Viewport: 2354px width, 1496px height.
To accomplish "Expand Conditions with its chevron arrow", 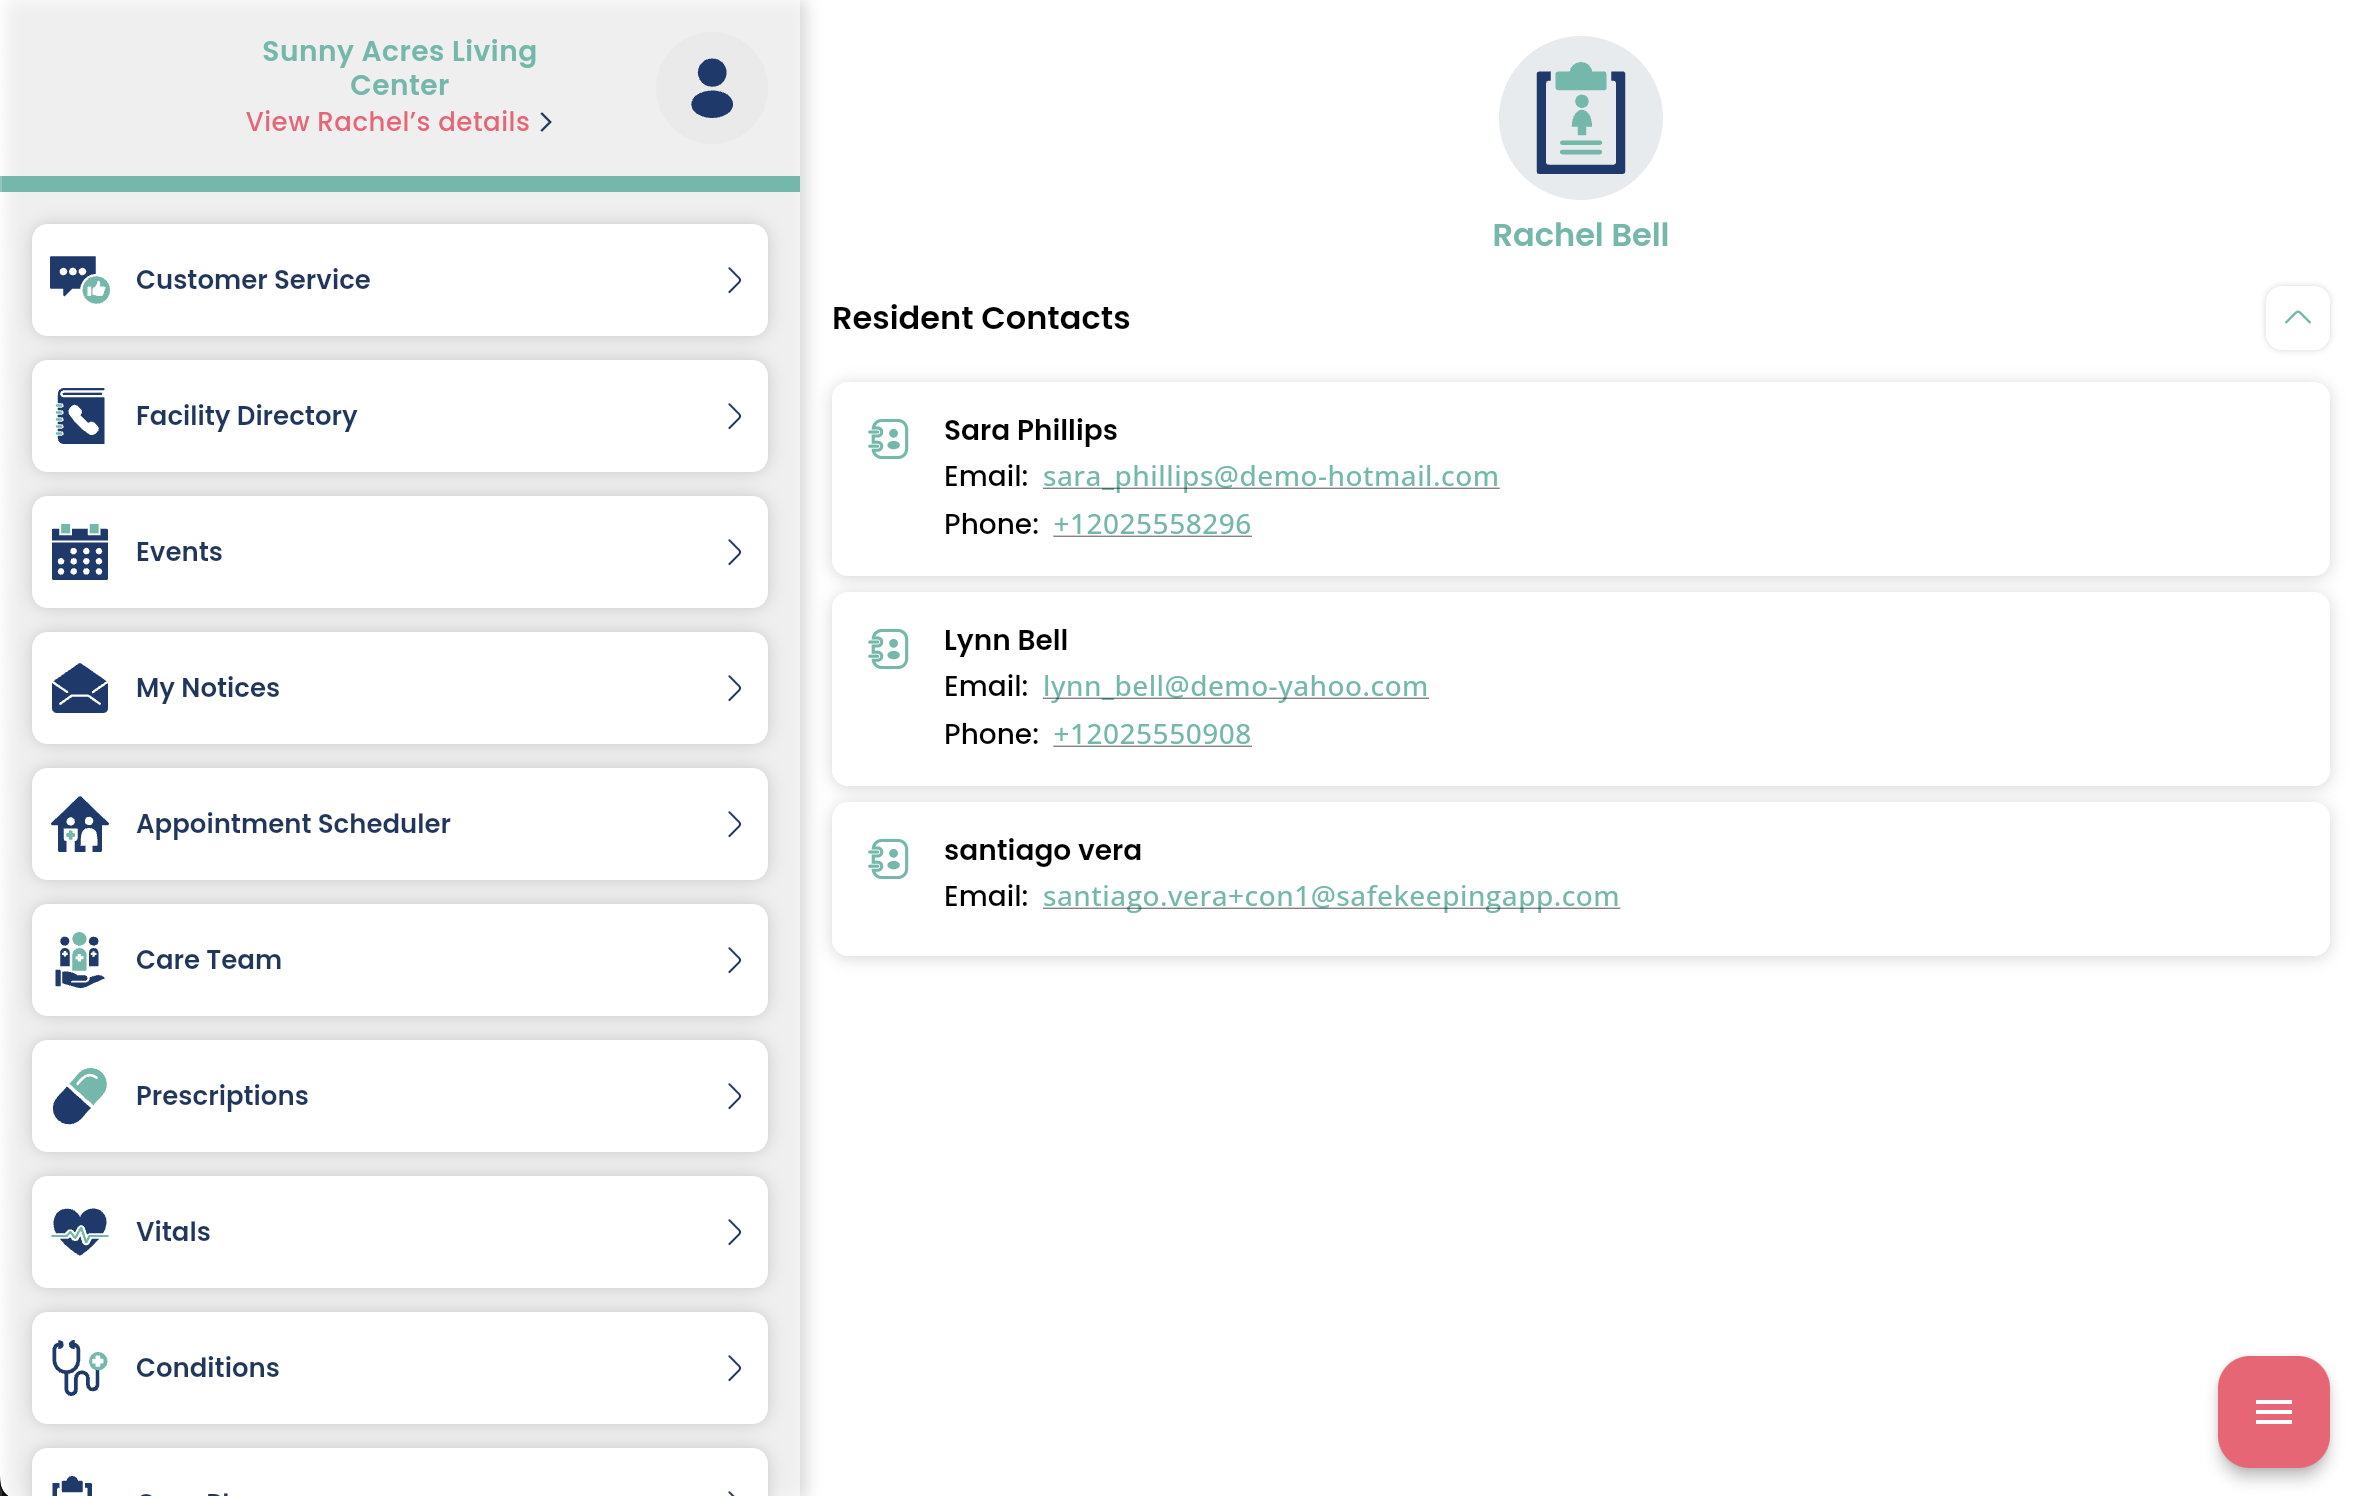I will coord(735,1368).
